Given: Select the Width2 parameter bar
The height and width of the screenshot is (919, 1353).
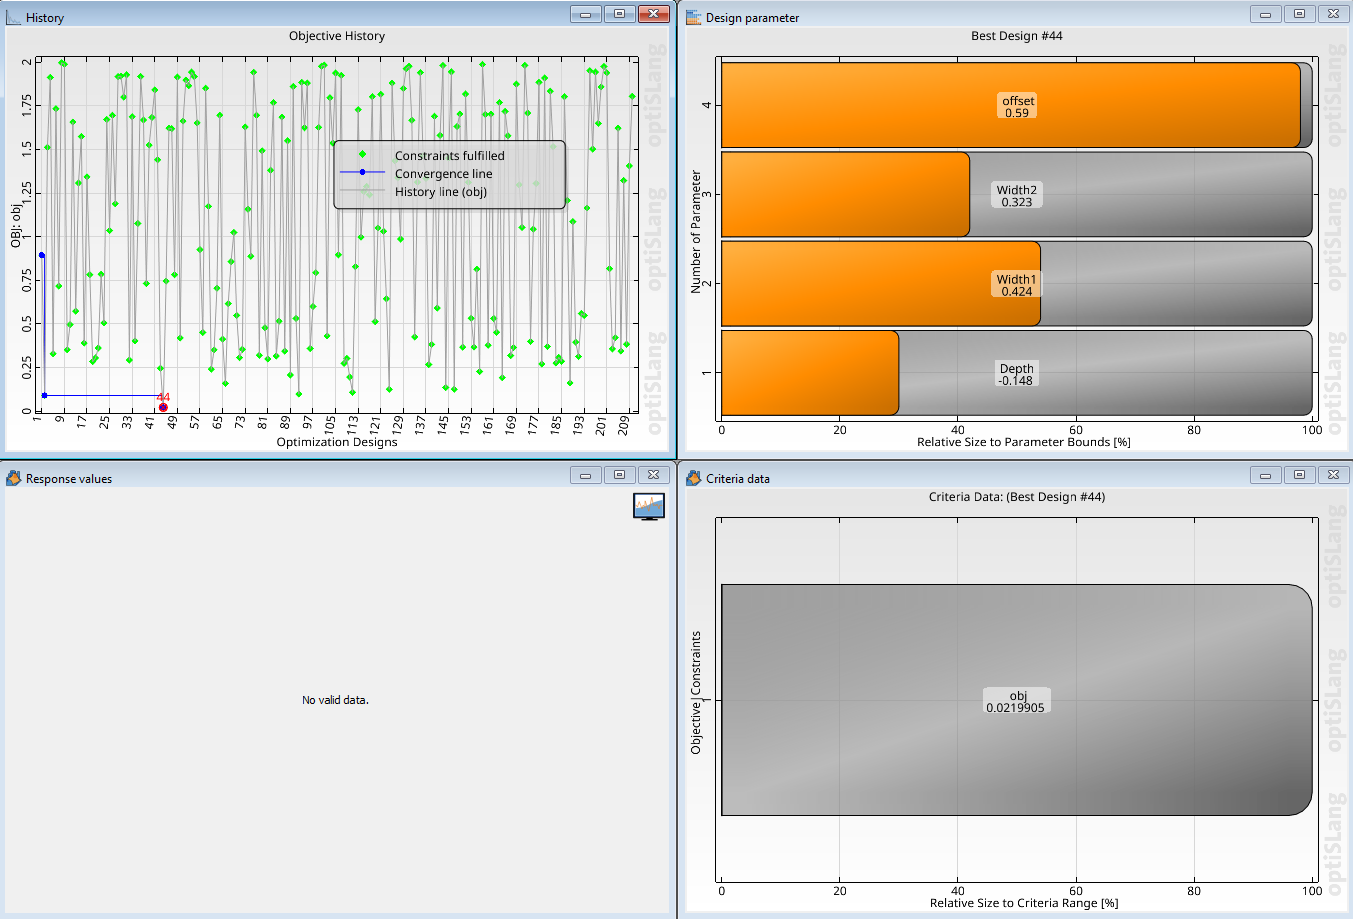Looking at the screenshot, I should click(x=1017, y=195).
